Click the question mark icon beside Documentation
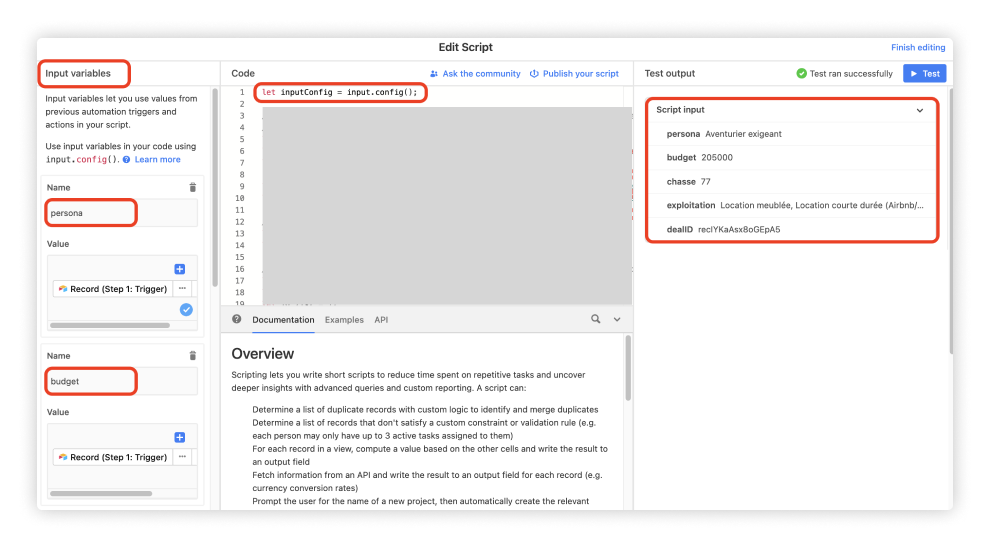The image size is (990, 547). 236,319
